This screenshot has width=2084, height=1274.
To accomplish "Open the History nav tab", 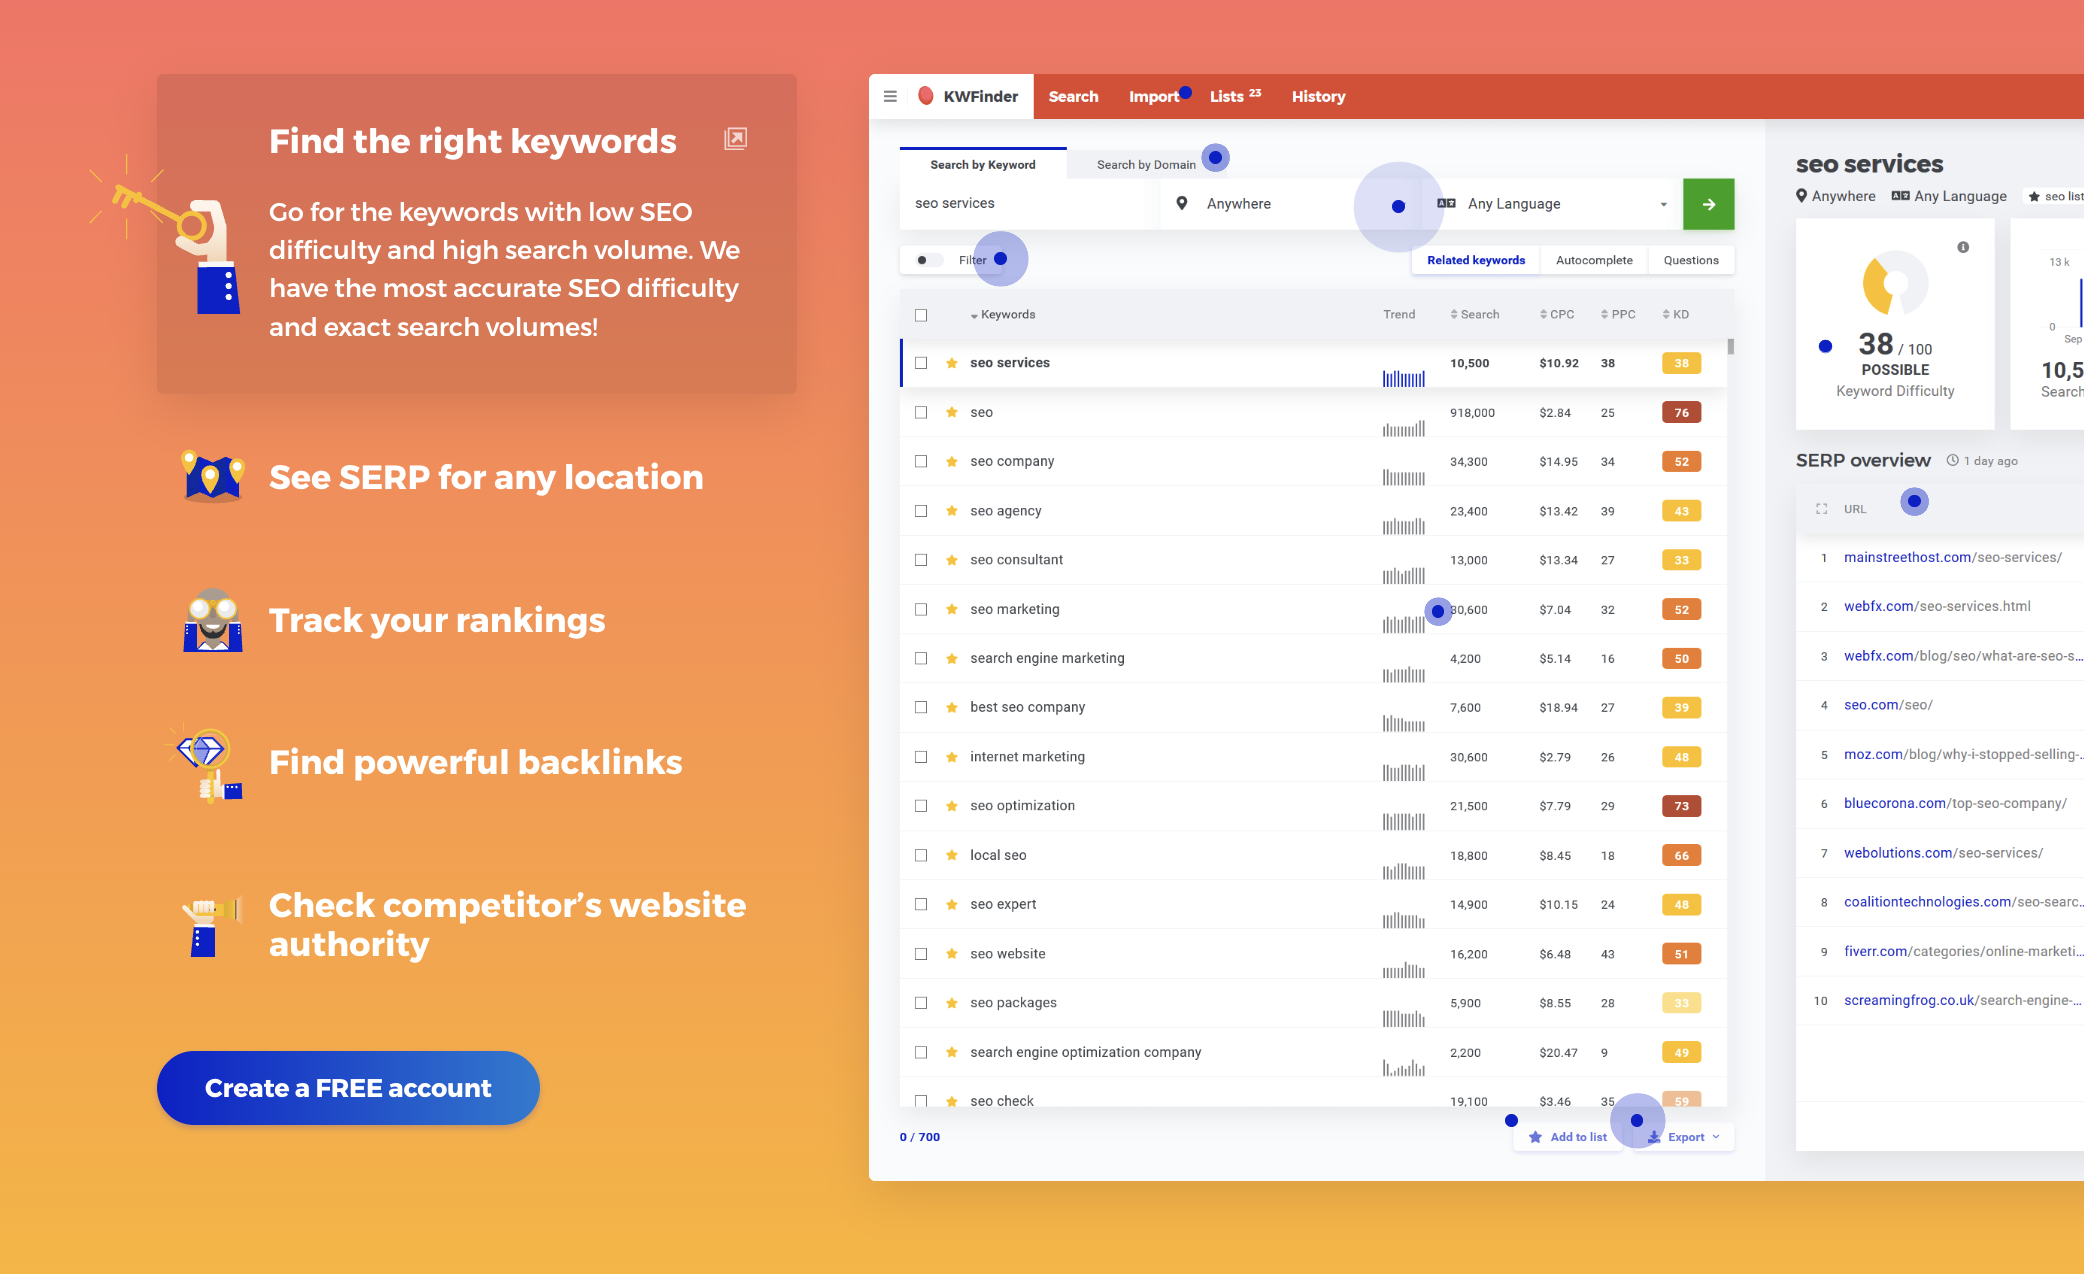I will click(1318, 97).
